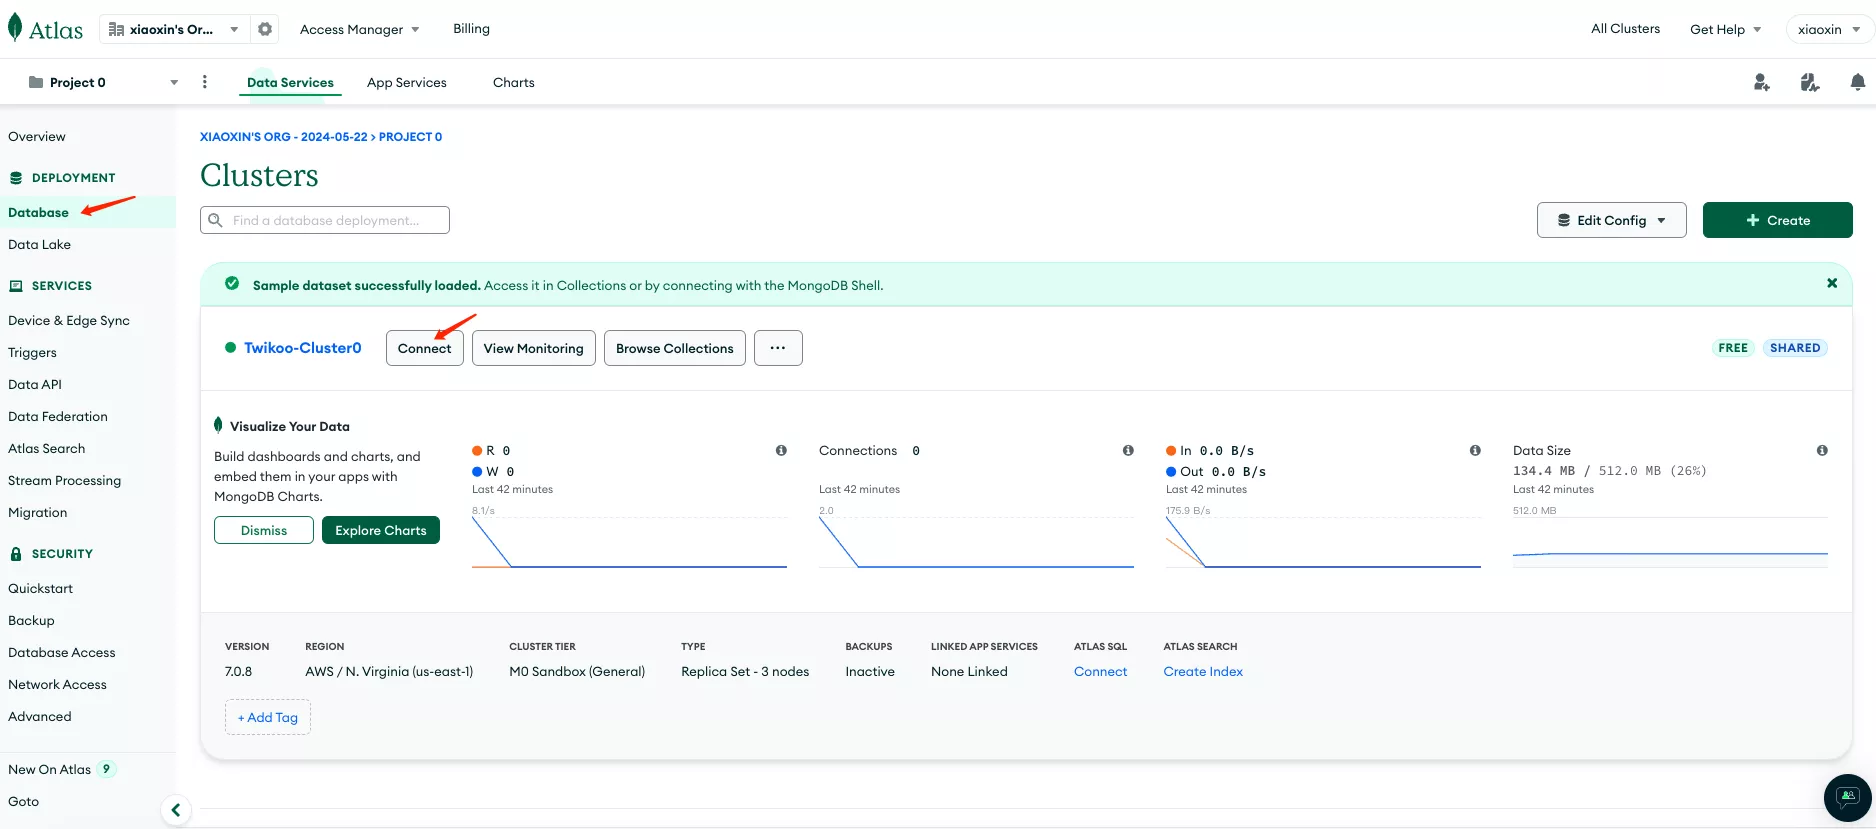Open Overview in sidebar

pos(37,136)
